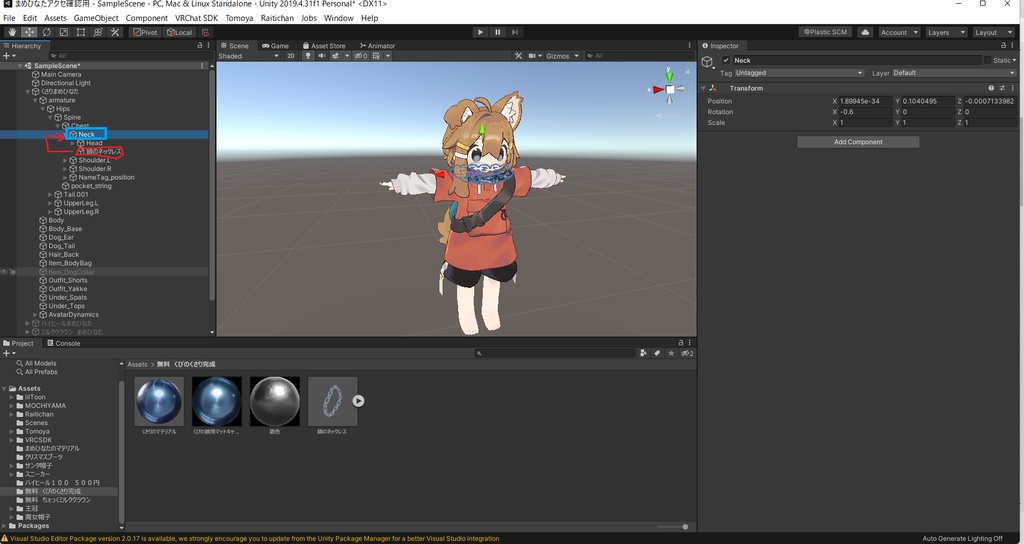Screen dimensions: 1024x544
Task: Click the Add Component button
Action: tap(858, 142)
